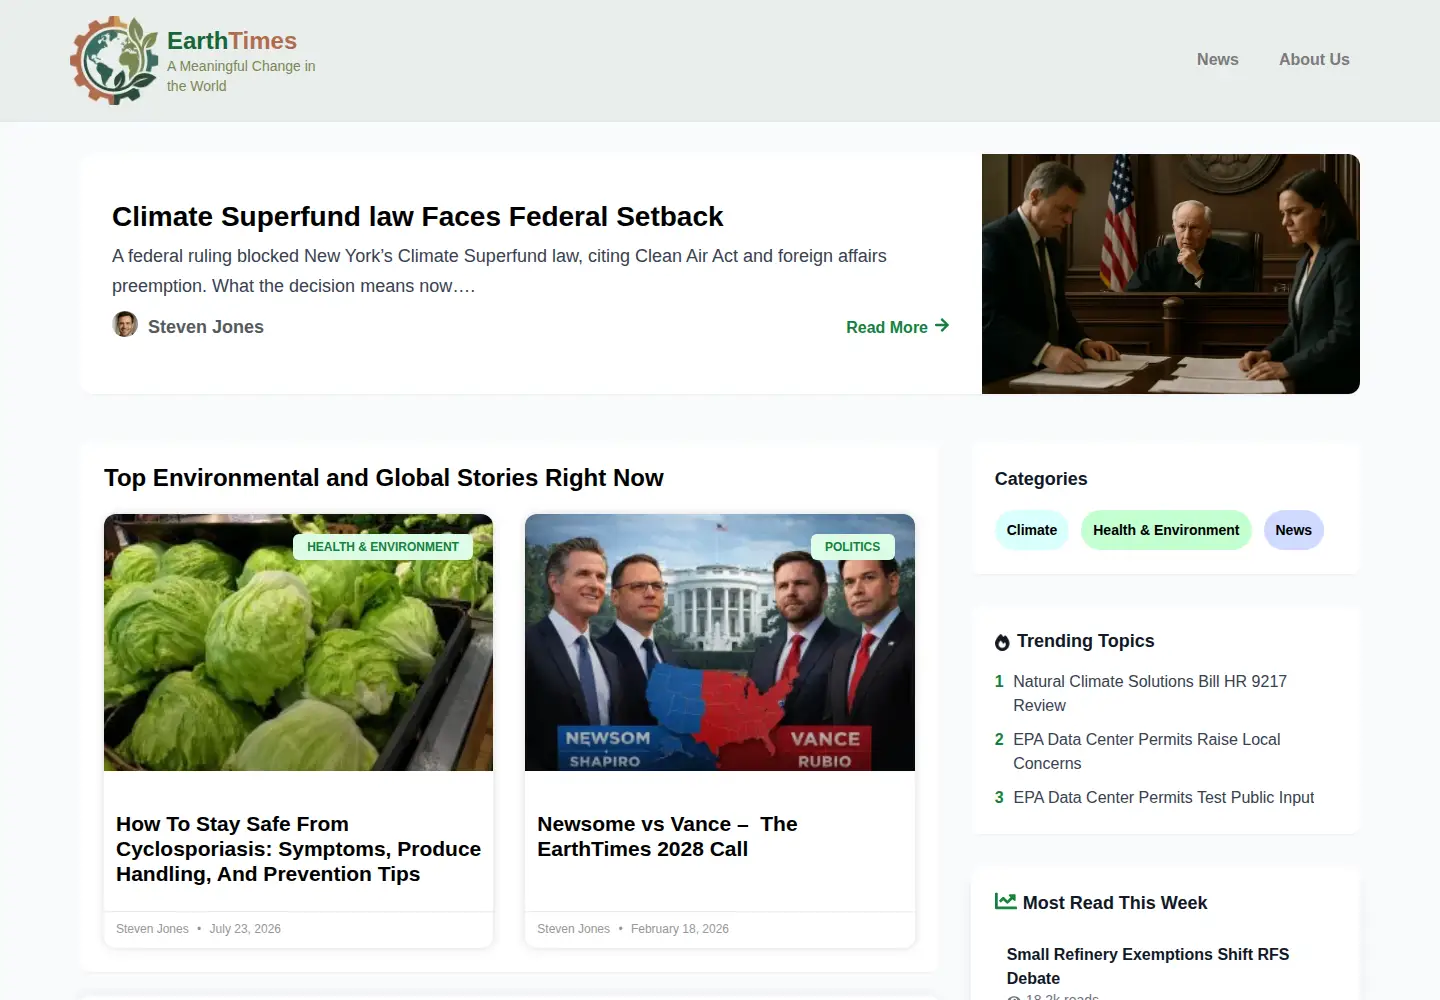Select the News category tag
The height and width of the screenshot is (1000, 1440).
[1293, 530]
